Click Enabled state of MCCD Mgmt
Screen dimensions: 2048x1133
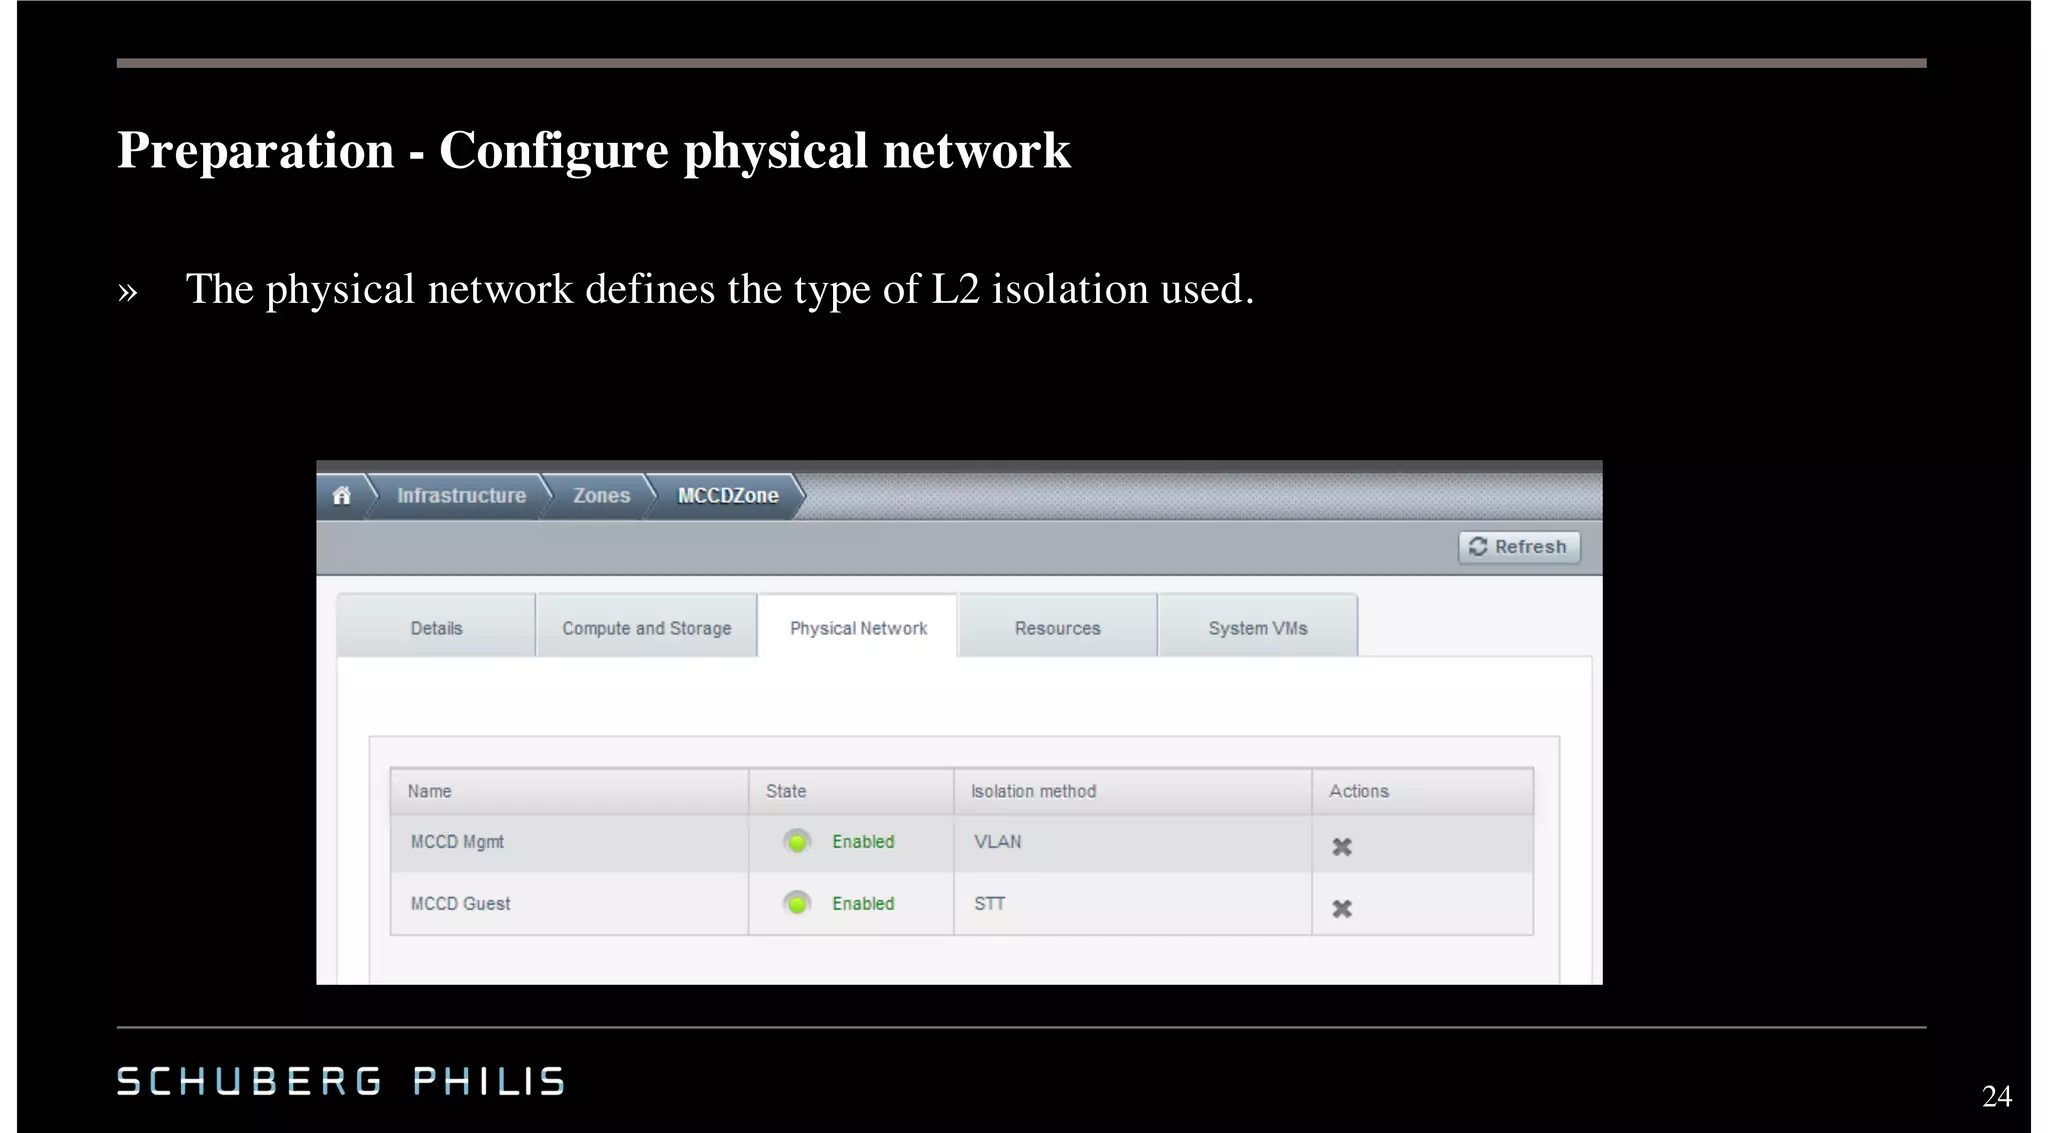click(863, 842)
